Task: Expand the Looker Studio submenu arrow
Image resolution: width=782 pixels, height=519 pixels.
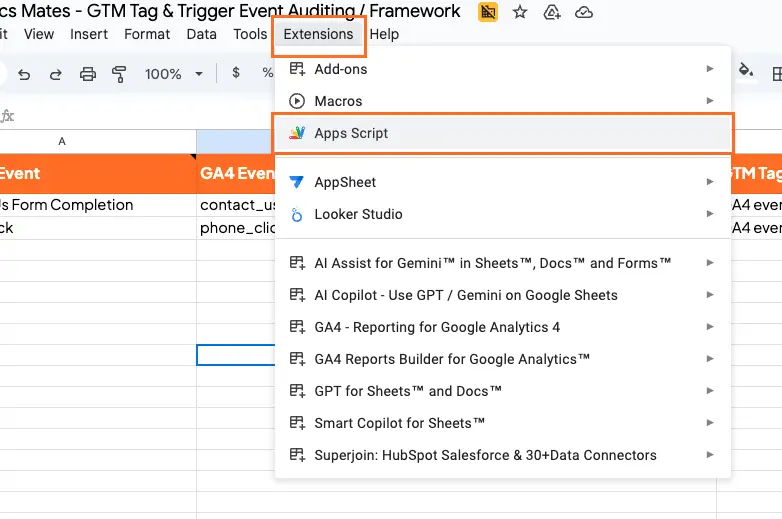Action: [710, 213]
